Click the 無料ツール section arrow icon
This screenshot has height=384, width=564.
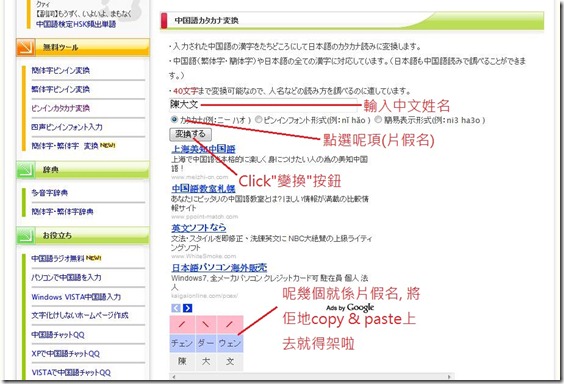click(x=26, y=47)
